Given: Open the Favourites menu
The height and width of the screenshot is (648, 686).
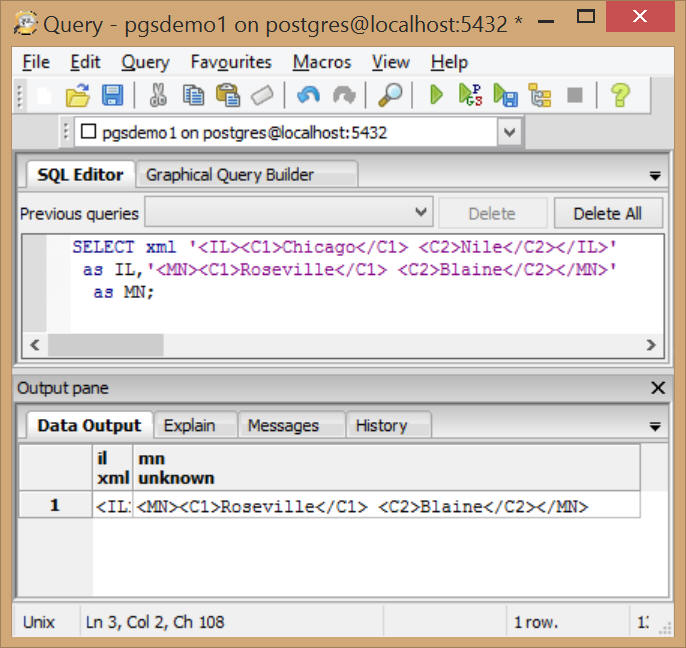Looking at the screenshot, I should 231,62.
